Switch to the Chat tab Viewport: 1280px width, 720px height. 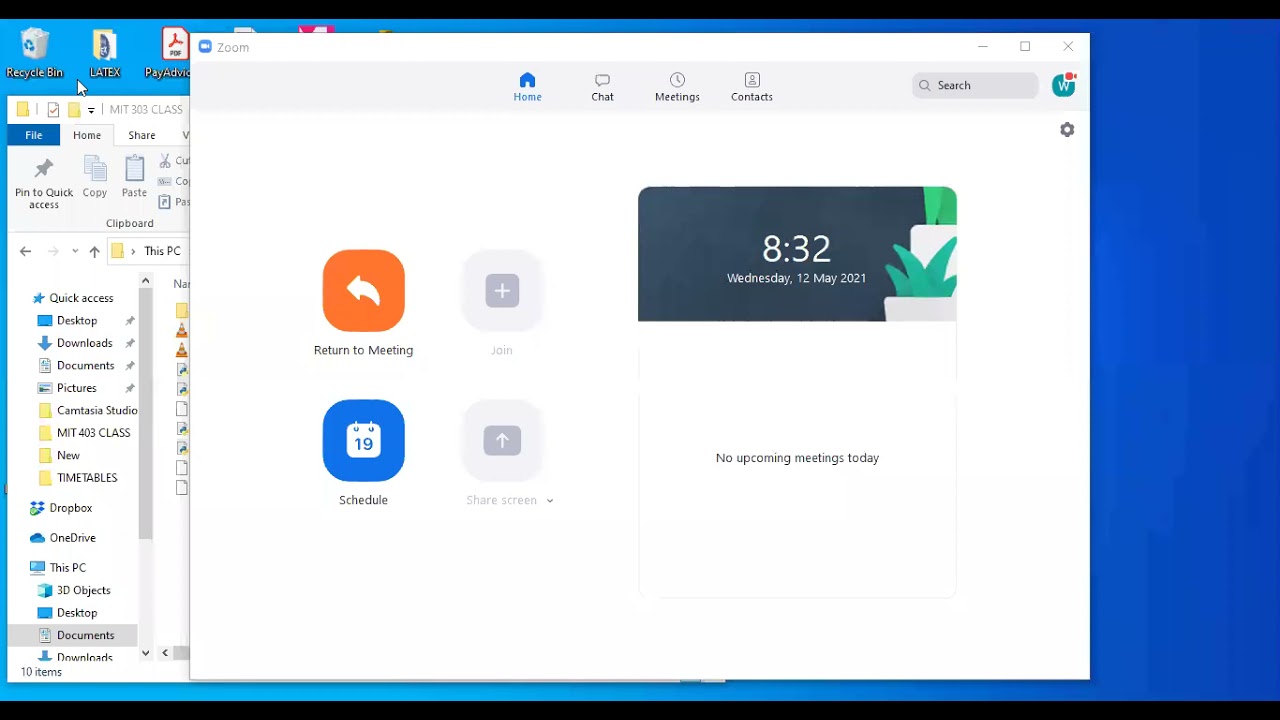602,87
